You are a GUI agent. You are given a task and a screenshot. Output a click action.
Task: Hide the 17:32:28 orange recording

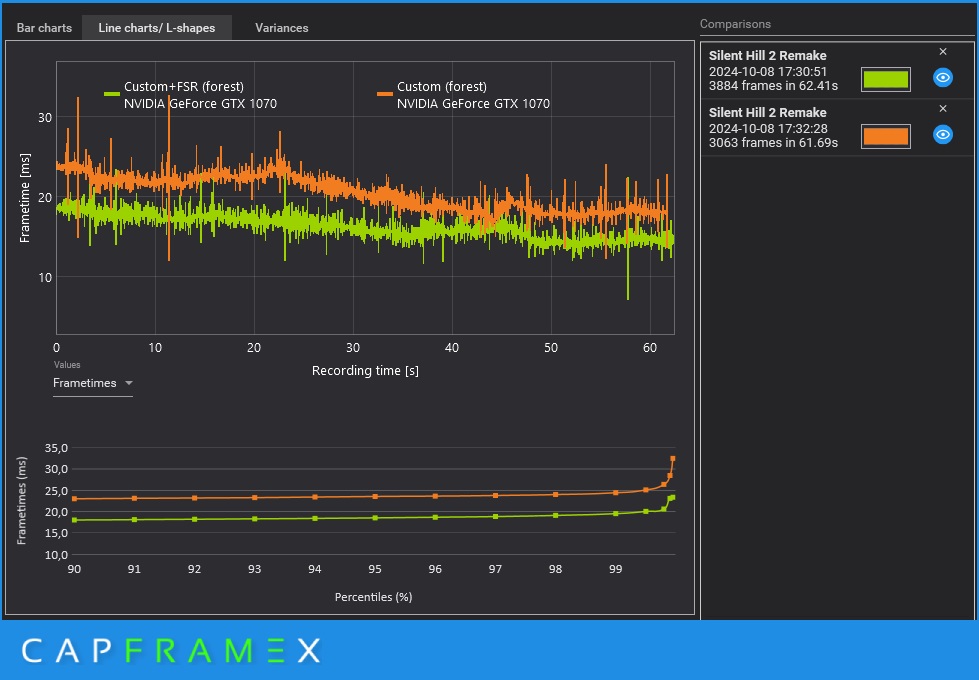click(943, 134)
